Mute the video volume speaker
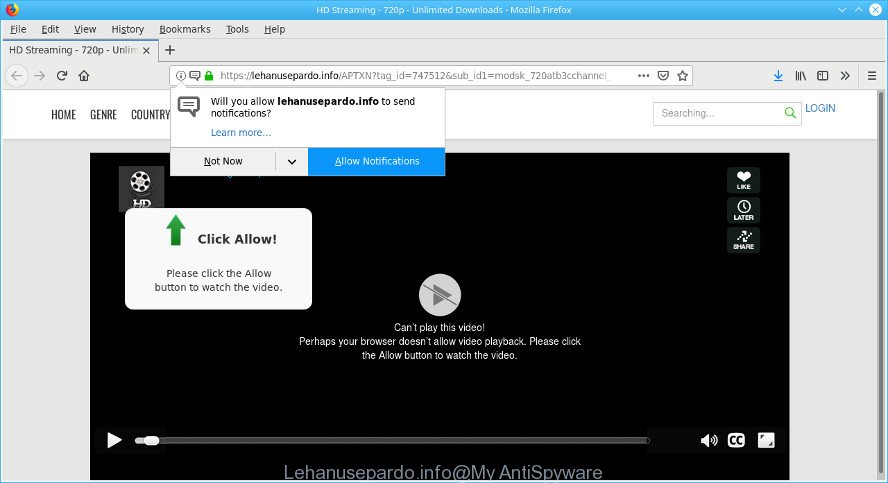Screen dimensions: 888x483 (708, 440)
